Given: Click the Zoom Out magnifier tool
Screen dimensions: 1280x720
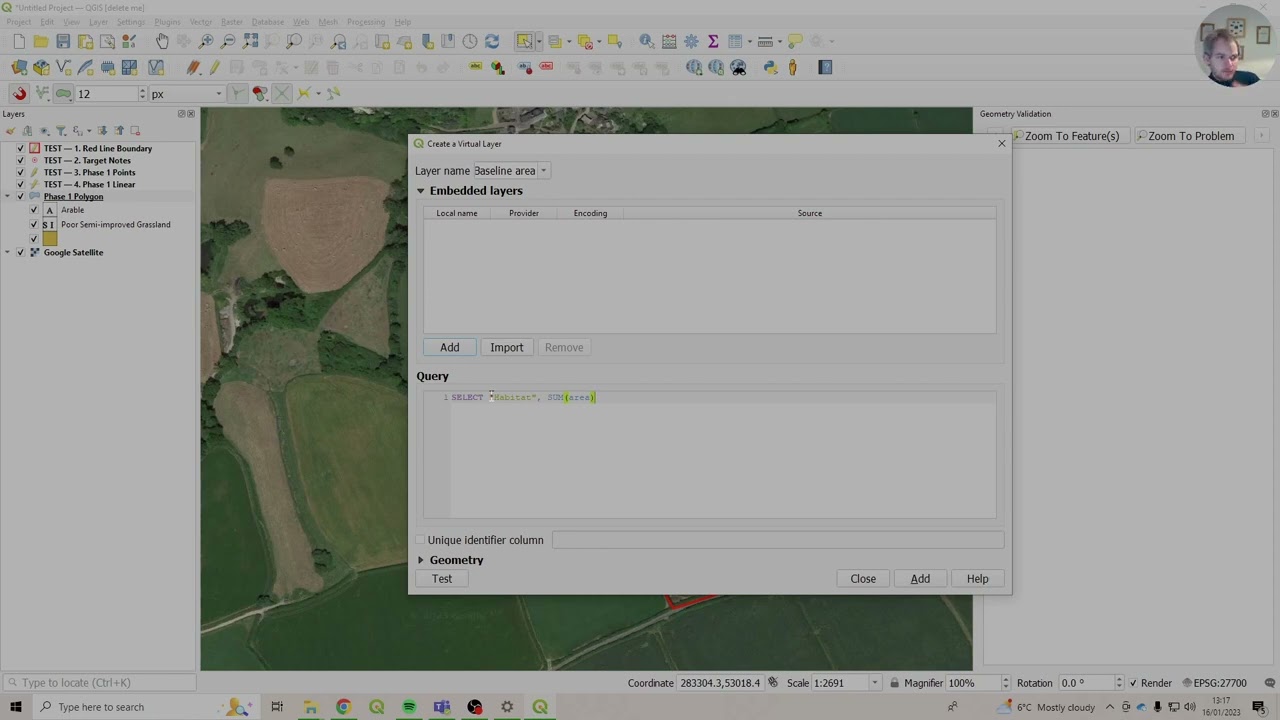Looking at the screenshot, I should pyautogui.click(x=228, y=41).
